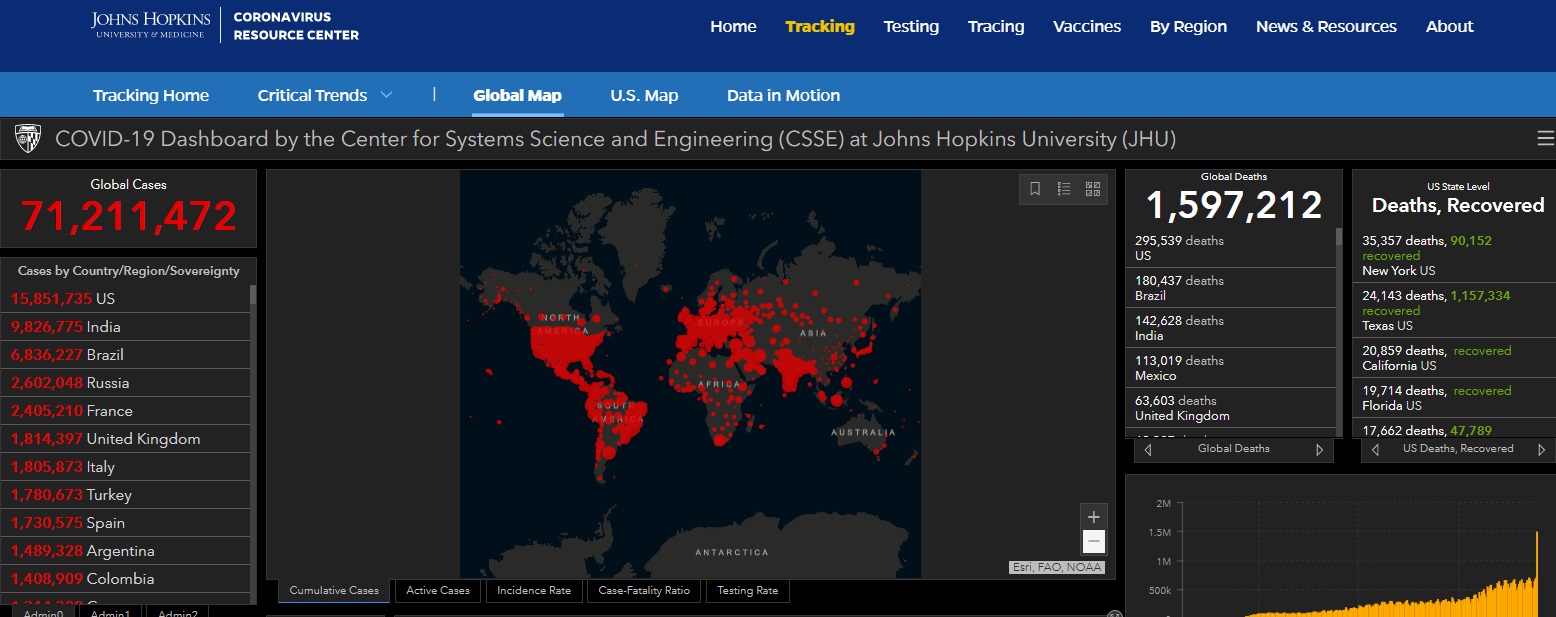Switch to the Active Cases tab
Screen dimensions: 1556x617
pyautogui.click(x=438, y=591)
